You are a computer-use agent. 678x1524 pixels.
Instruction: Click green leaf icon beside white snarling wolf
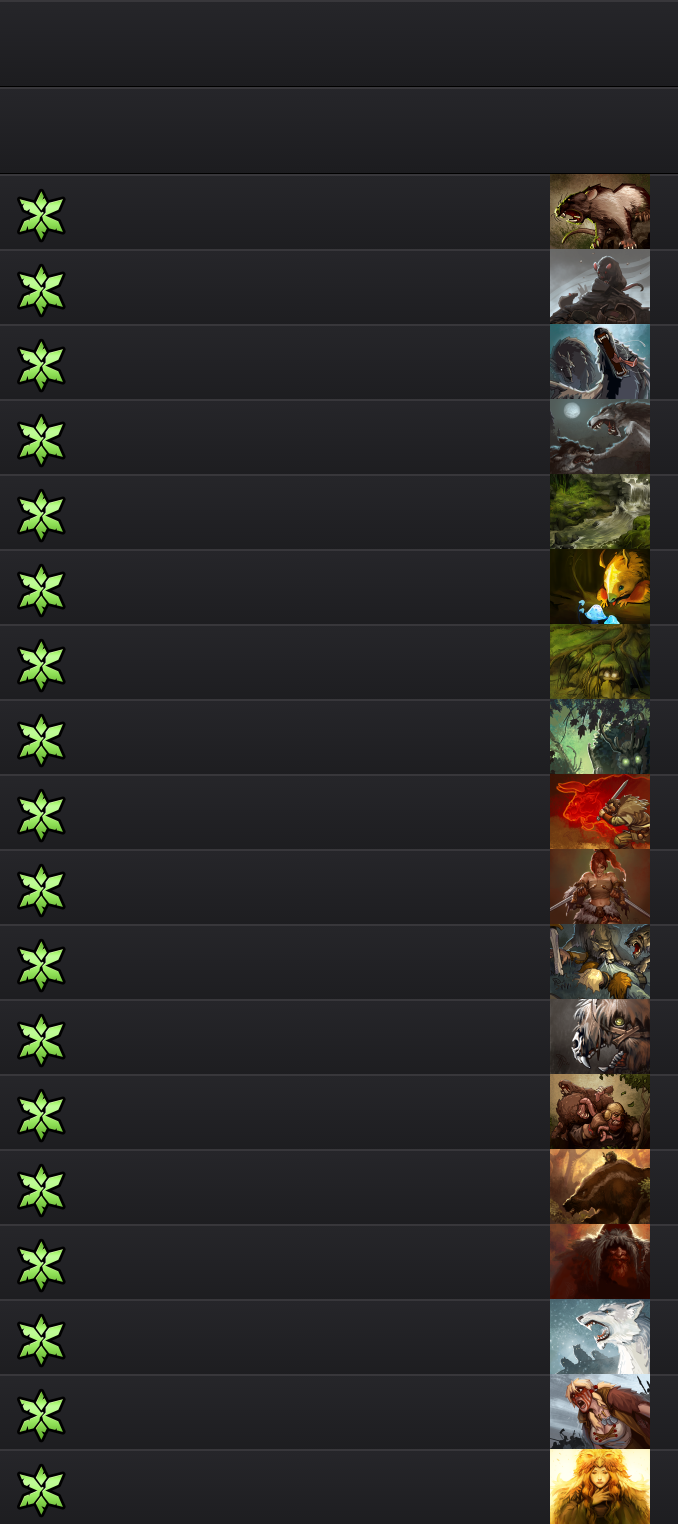coord(41,1340)
